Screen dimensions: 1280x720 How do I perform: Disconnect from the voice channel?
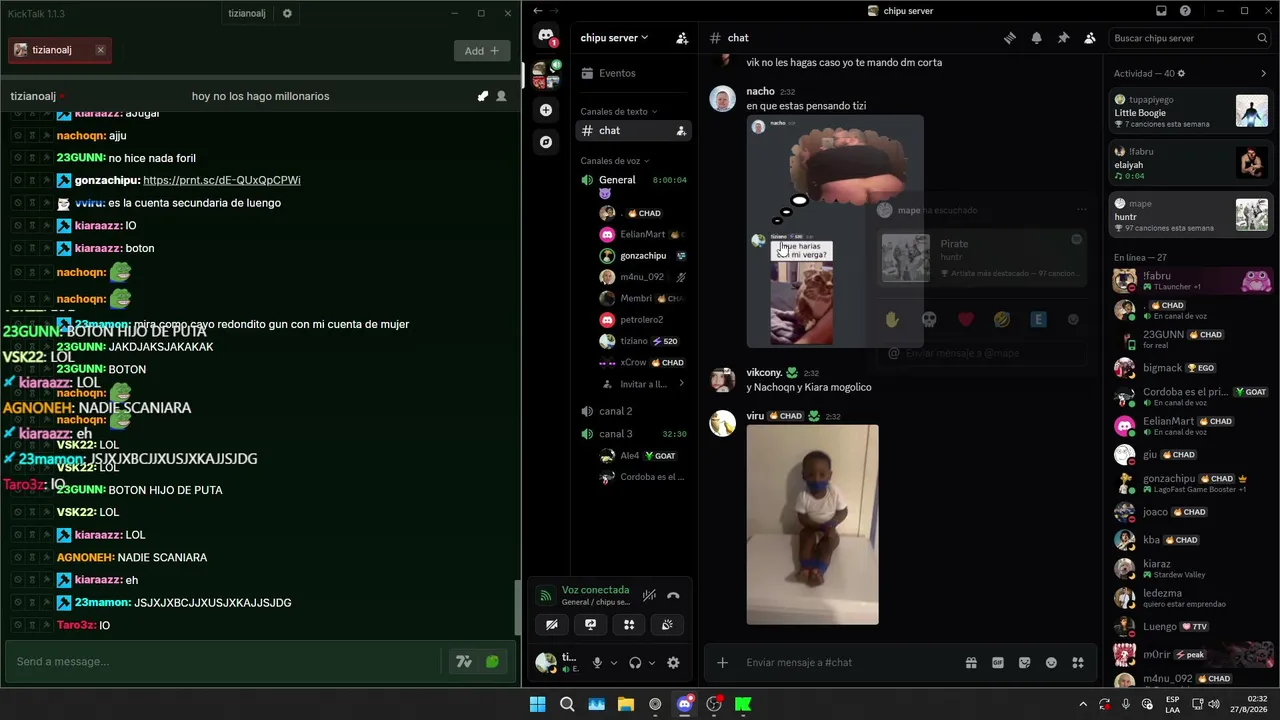click(673, 595)
